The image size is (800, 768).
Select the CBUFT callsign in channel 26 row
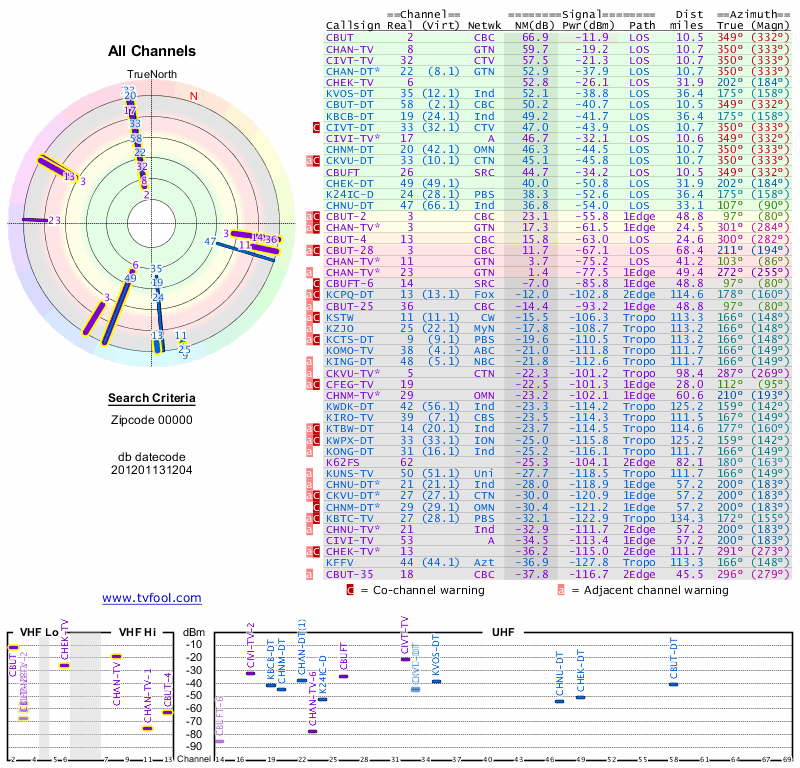(x=343, y=172)
